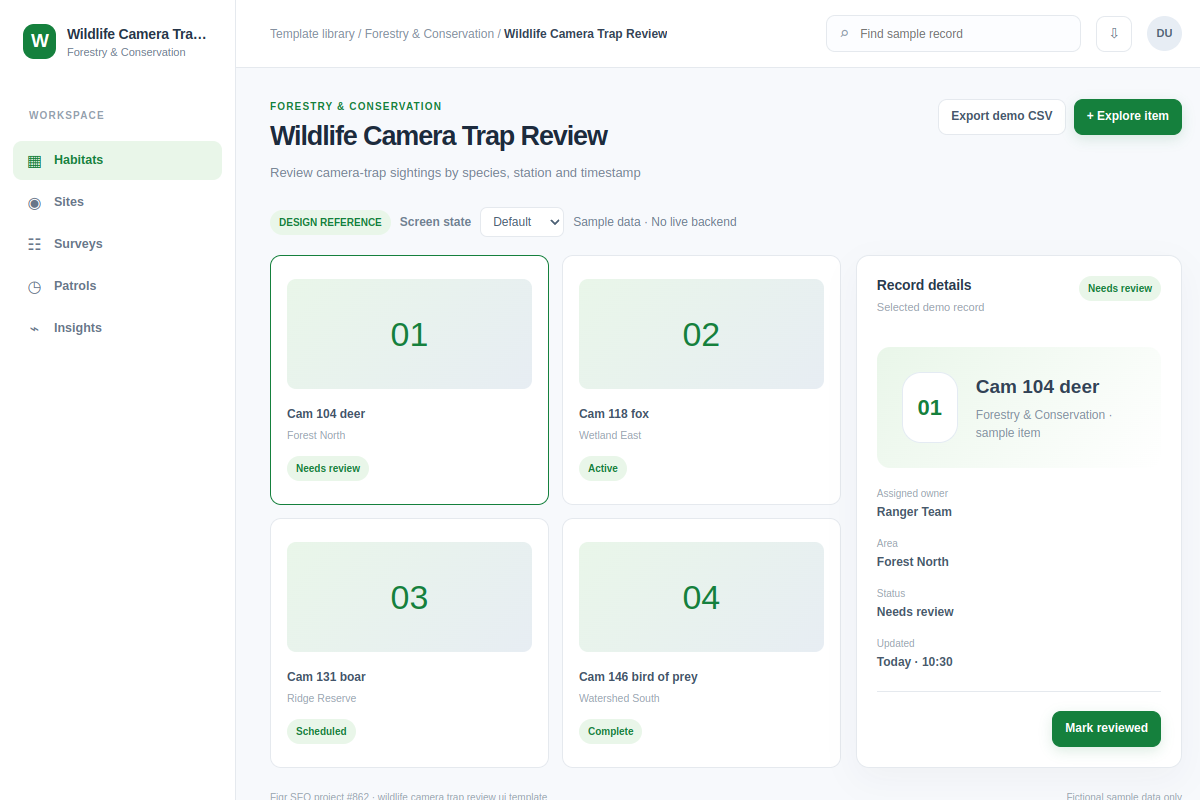1200x800 pixels.
Task: Follow the Forestry & Conservation breadcrumb link
Action: coord(429,34)
